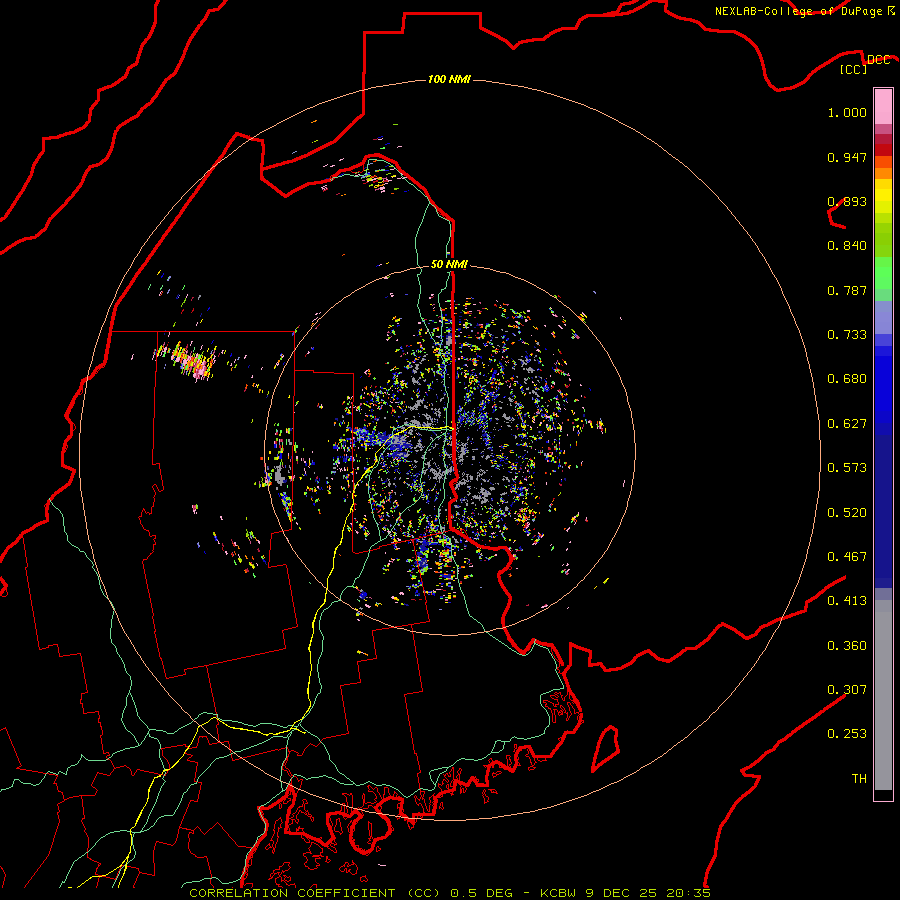Pick the bright green swatch in the color scale
The width and height of the screenshot is (900, 900).
coord(883,272)
